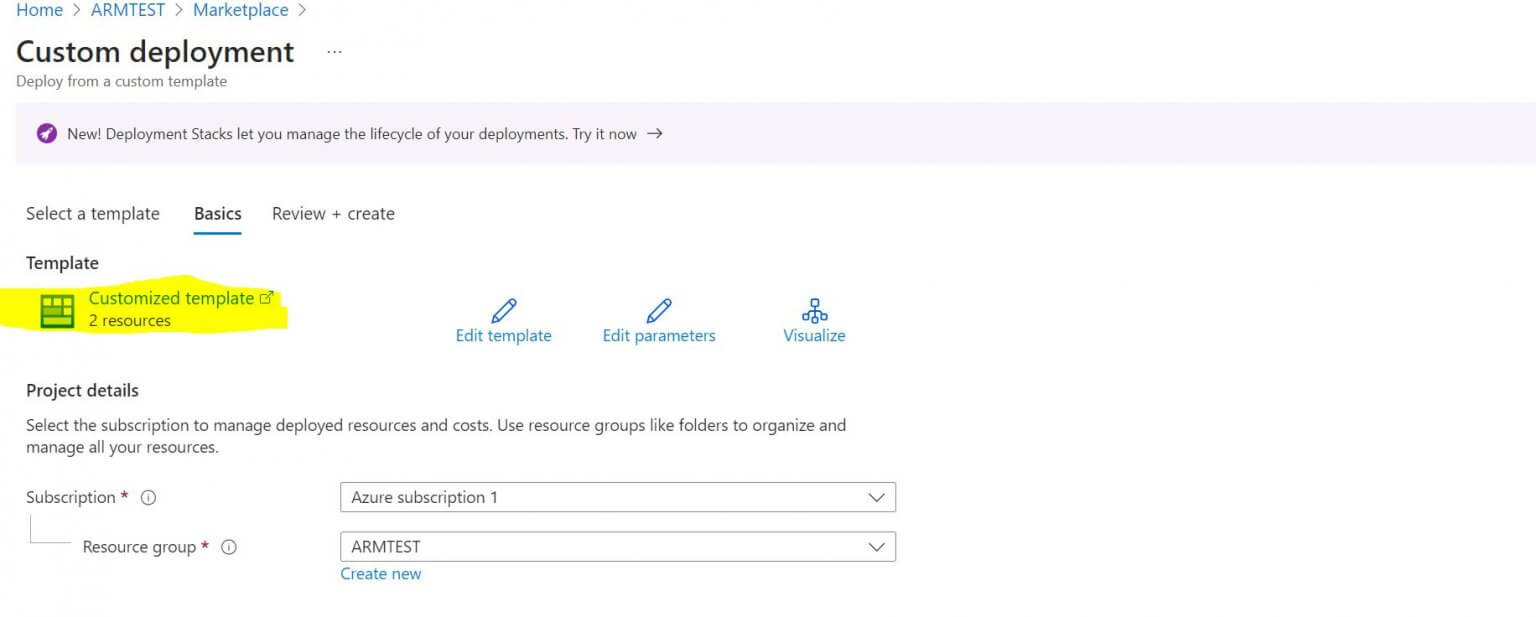Go to ARMTEST in the breadcrumb
1536x617 pixels.
click(x=128, y=11)
